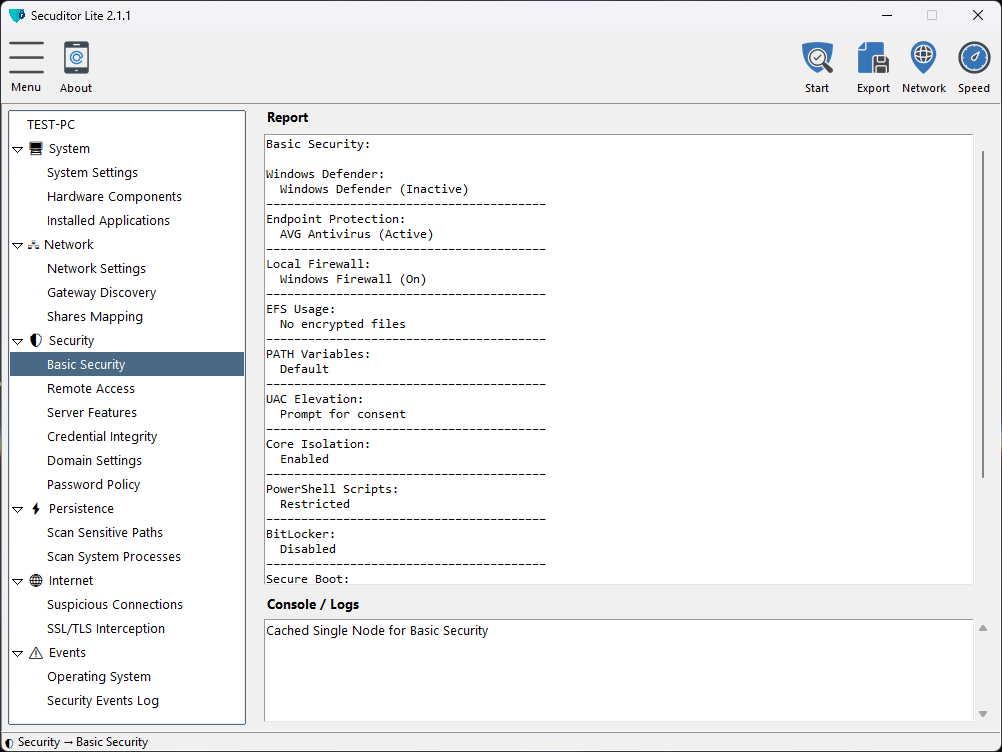
Task: Open the Password Policy node
Action: tap(94, 485)
